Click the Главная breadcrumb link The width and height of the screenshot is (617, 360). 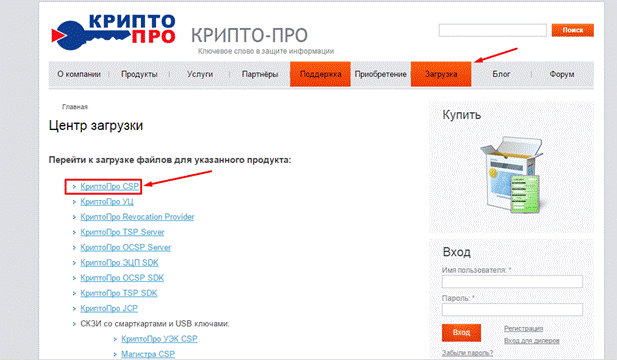point(75,107)
